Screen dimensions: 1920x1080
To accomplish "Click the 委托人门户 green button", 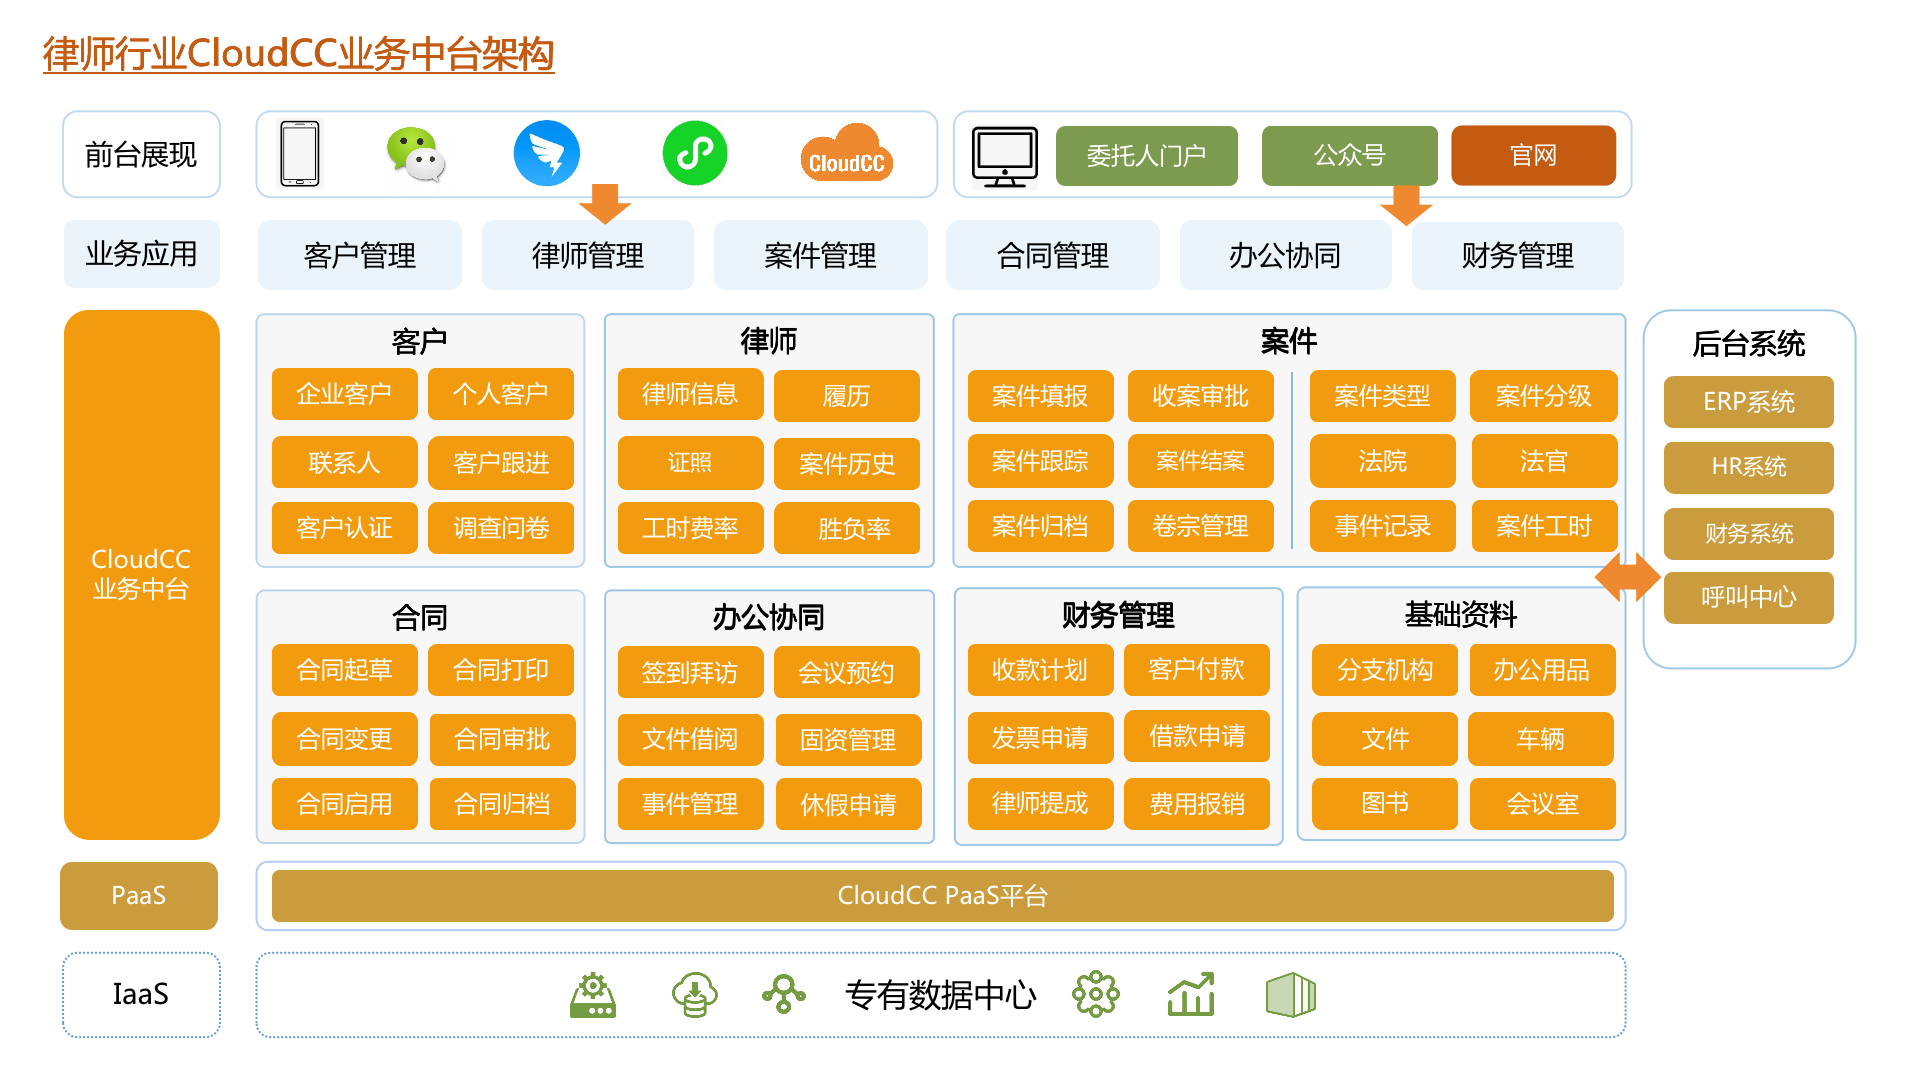I will pos(1146,156).
